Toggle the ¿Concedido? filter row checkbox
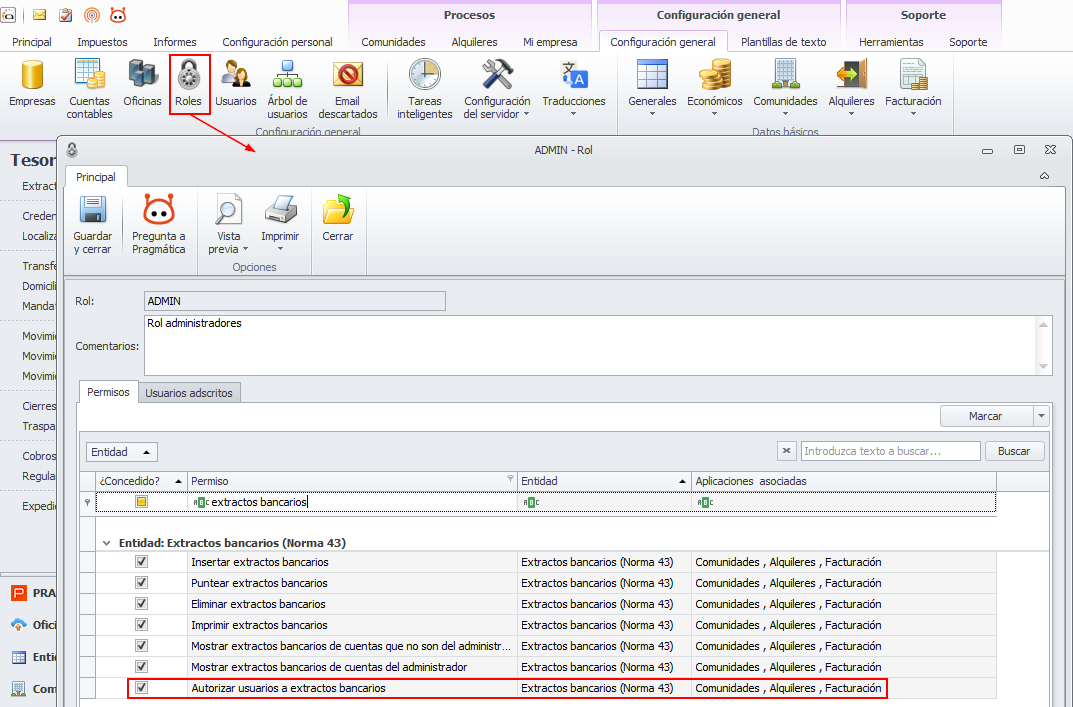 click(142, 502)
